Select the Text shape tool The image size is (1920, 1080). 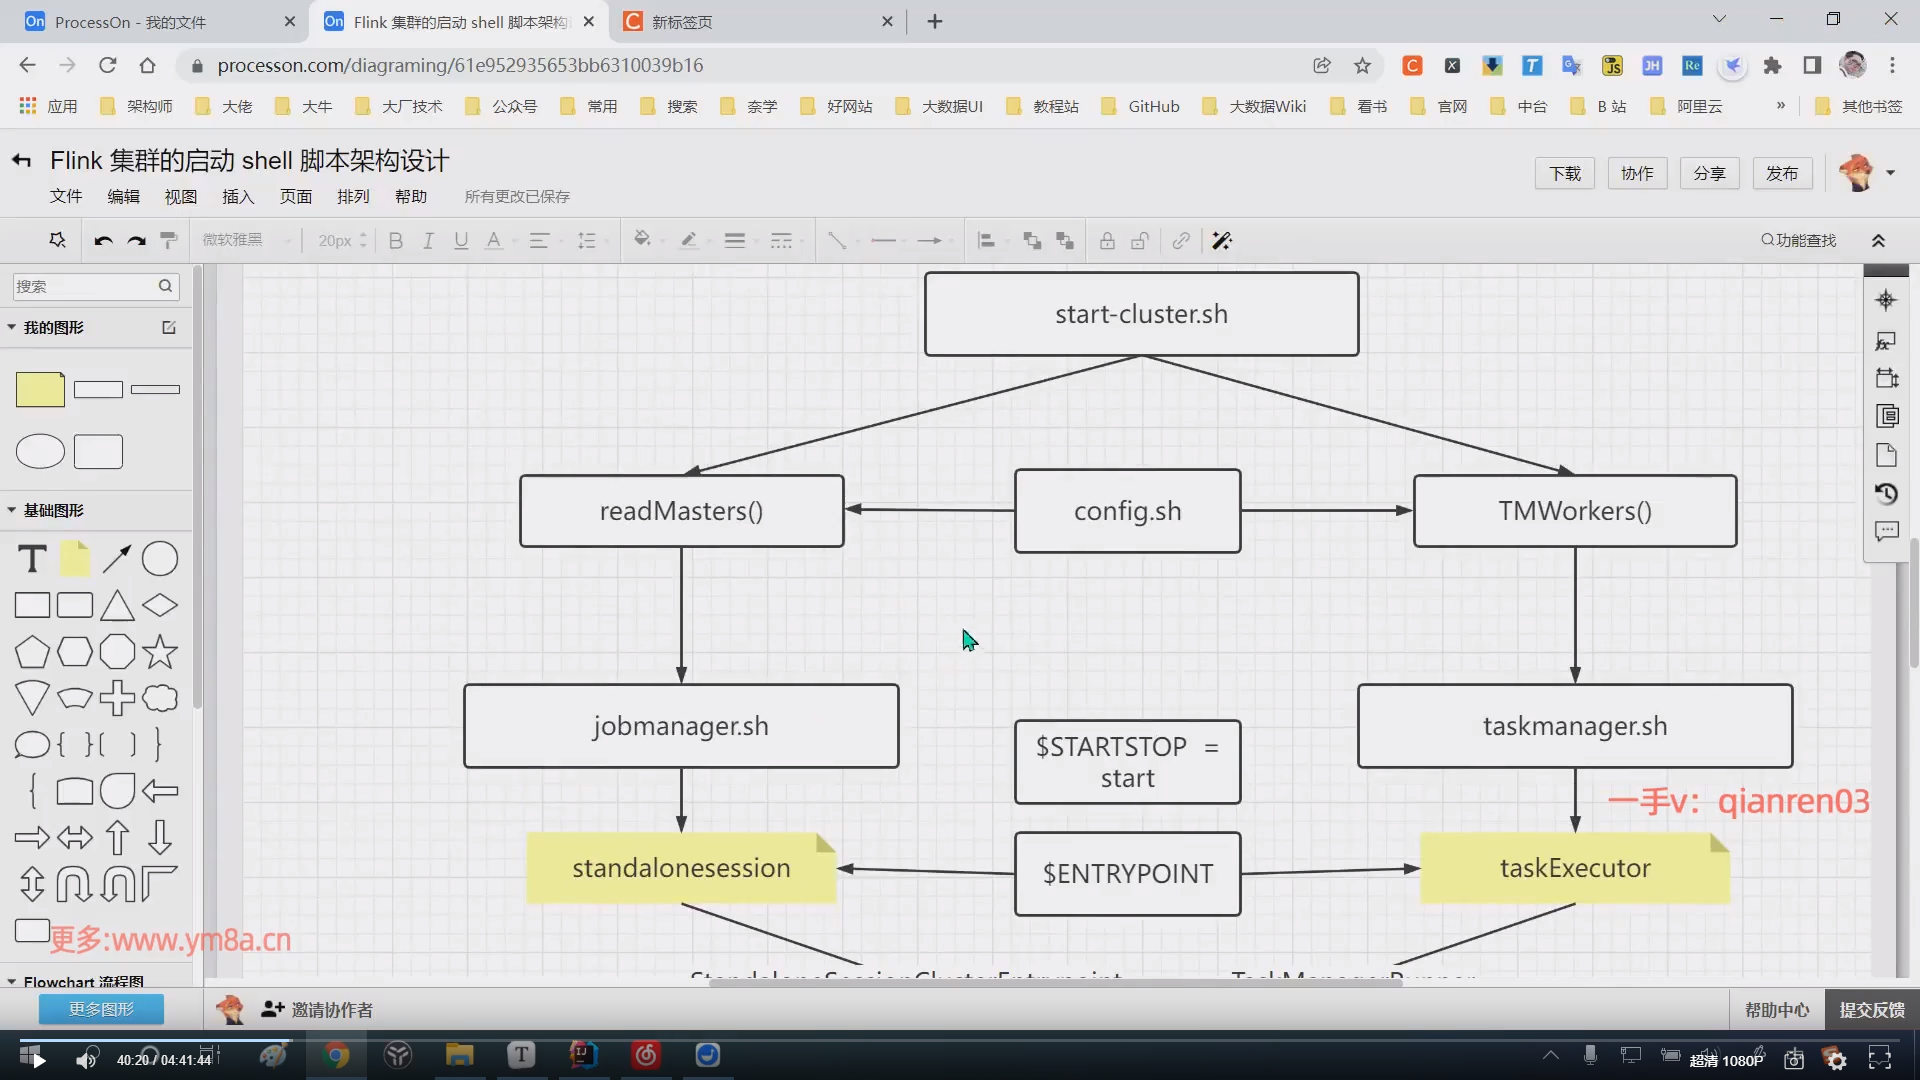click(x=32, y=559)
